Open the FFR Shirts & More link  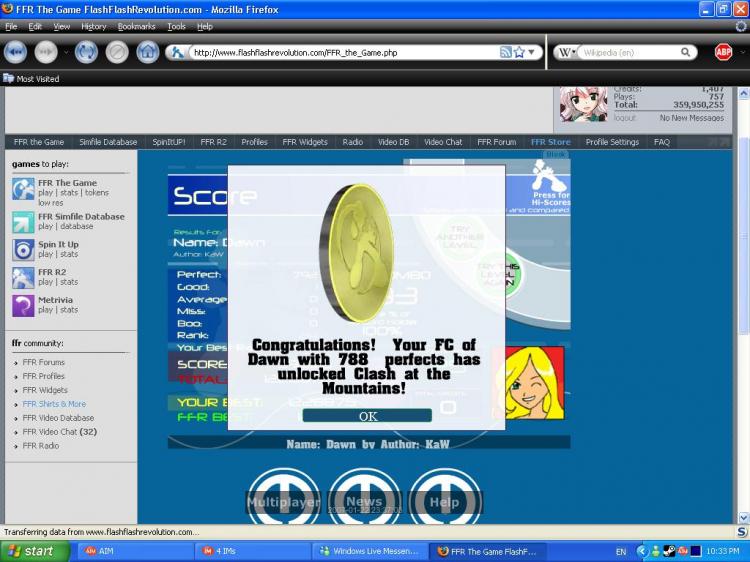tap(54, 404)
